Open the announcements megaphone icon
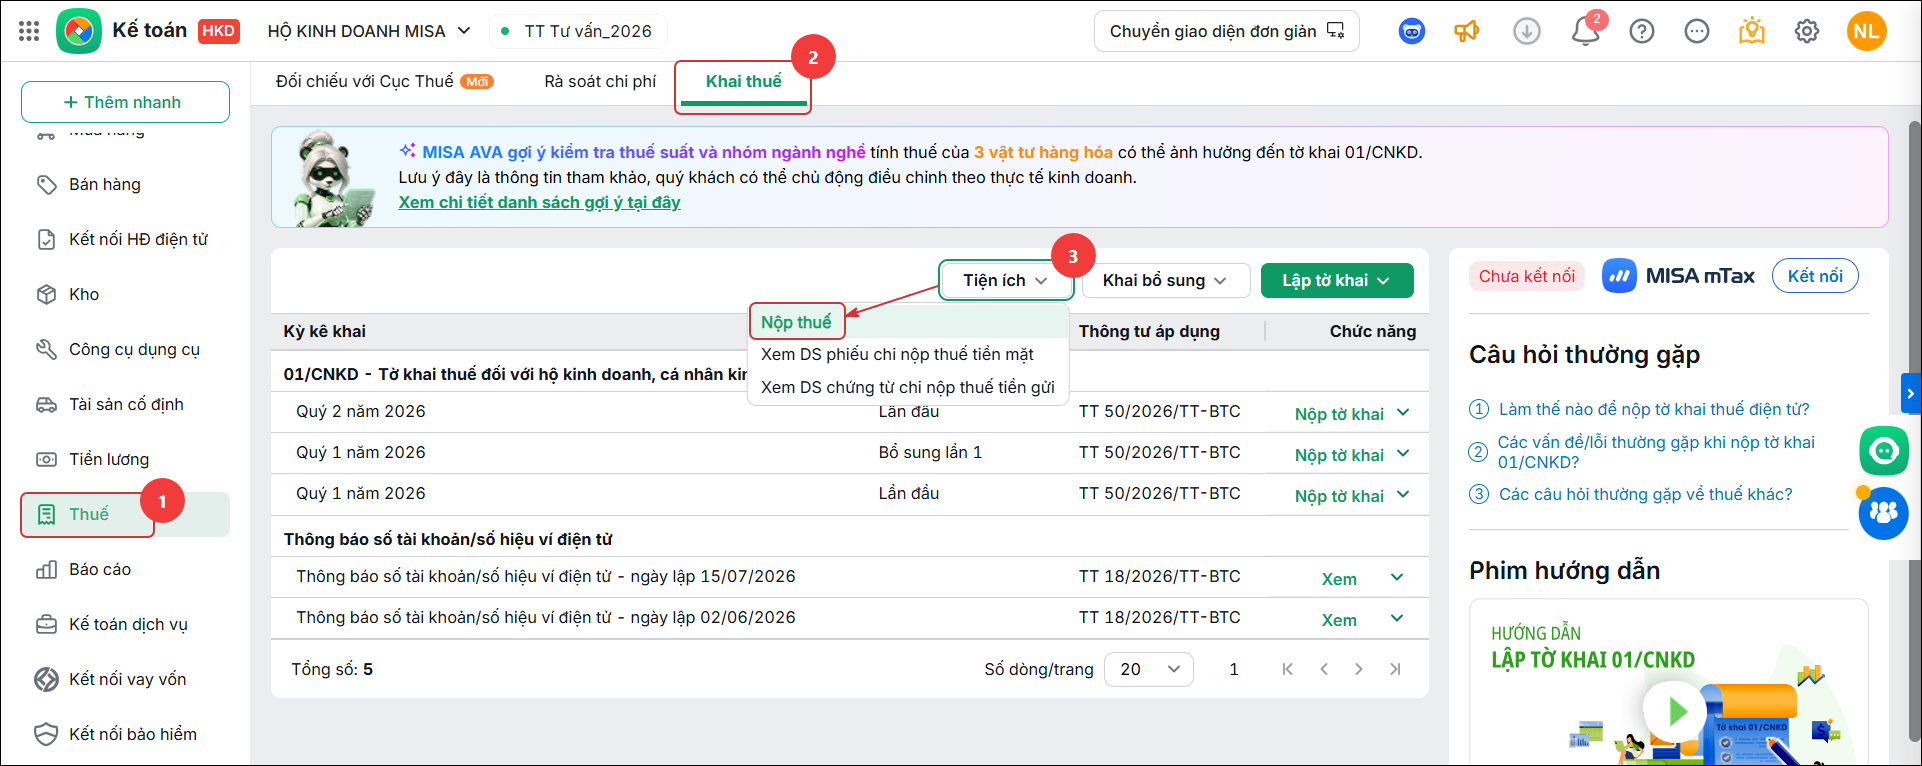This screenshot has height=766, width=1922. 1467,32
